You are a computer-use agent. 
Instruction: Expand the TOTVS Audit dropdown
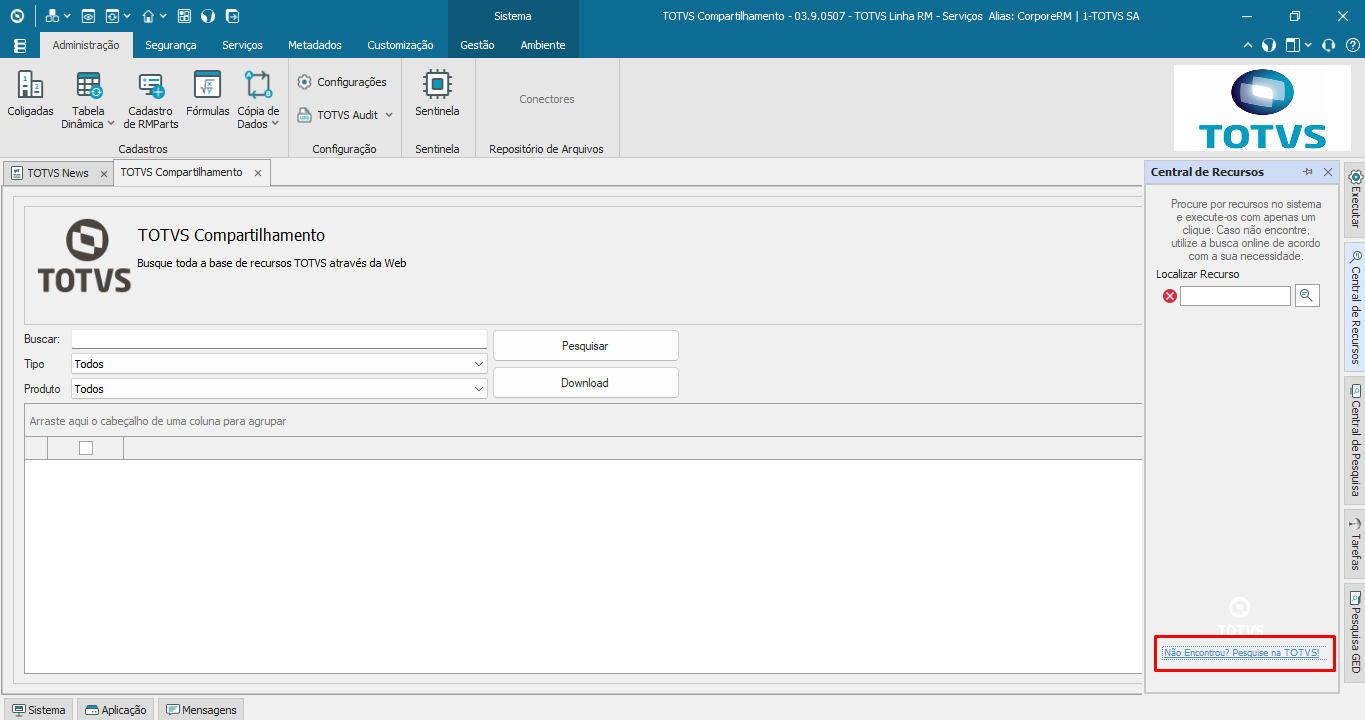[x=389, y=115]
